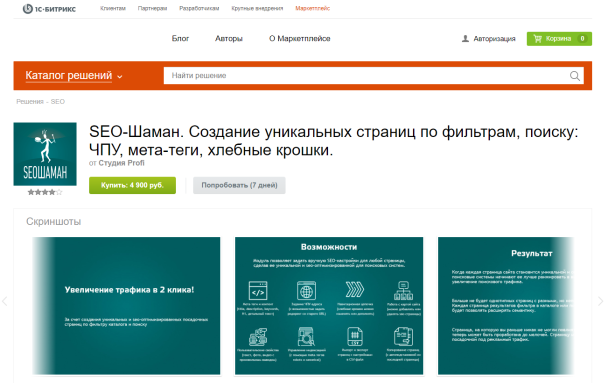This screenshot has width=608, height=383.
Task: Click the globe icon in Возможности
Action: point(306,291)
